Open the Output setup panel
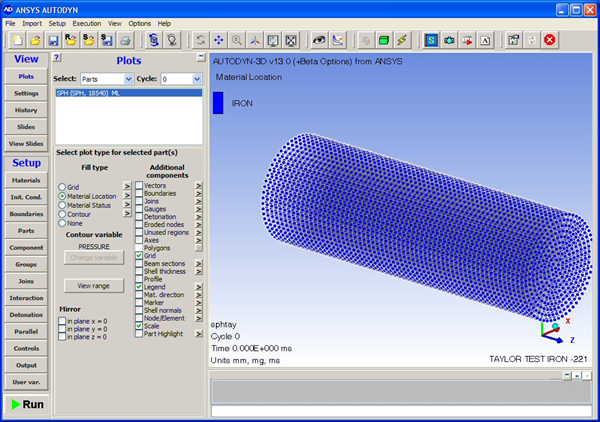Viewport: 600px width, 422px height. click(x=26, y=365)
